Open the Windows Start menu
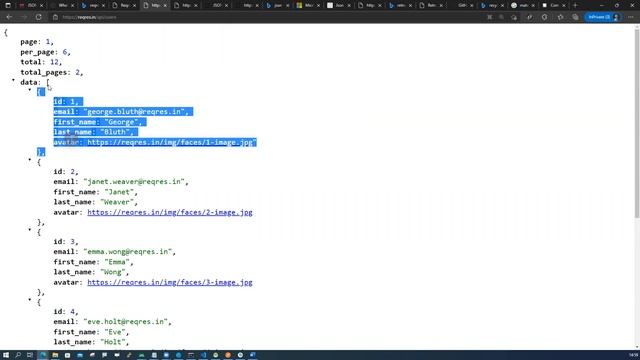Image resolution: width=640 pixels, height=360 pixels. (x=6, y=355)
